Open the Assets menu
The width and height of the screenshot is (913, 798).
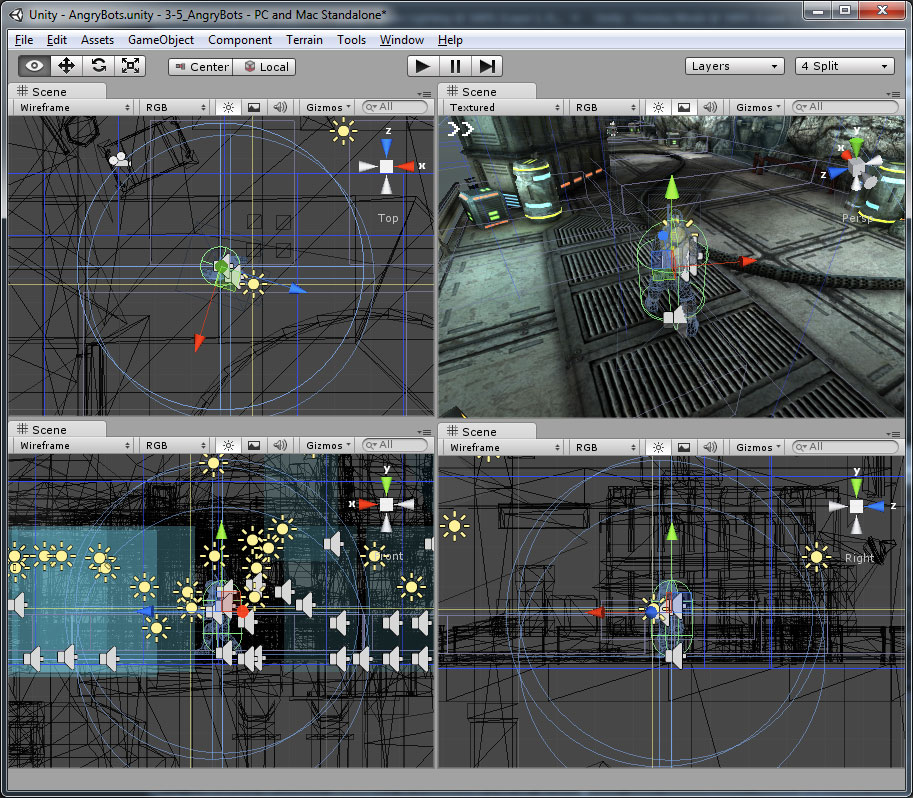[97, 40]
